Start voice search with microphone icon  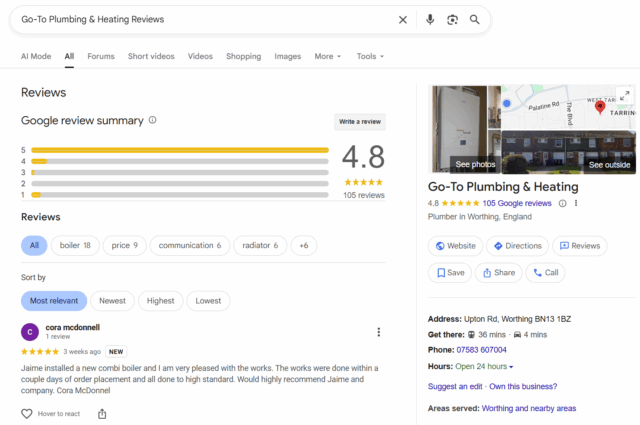[430, 20]
